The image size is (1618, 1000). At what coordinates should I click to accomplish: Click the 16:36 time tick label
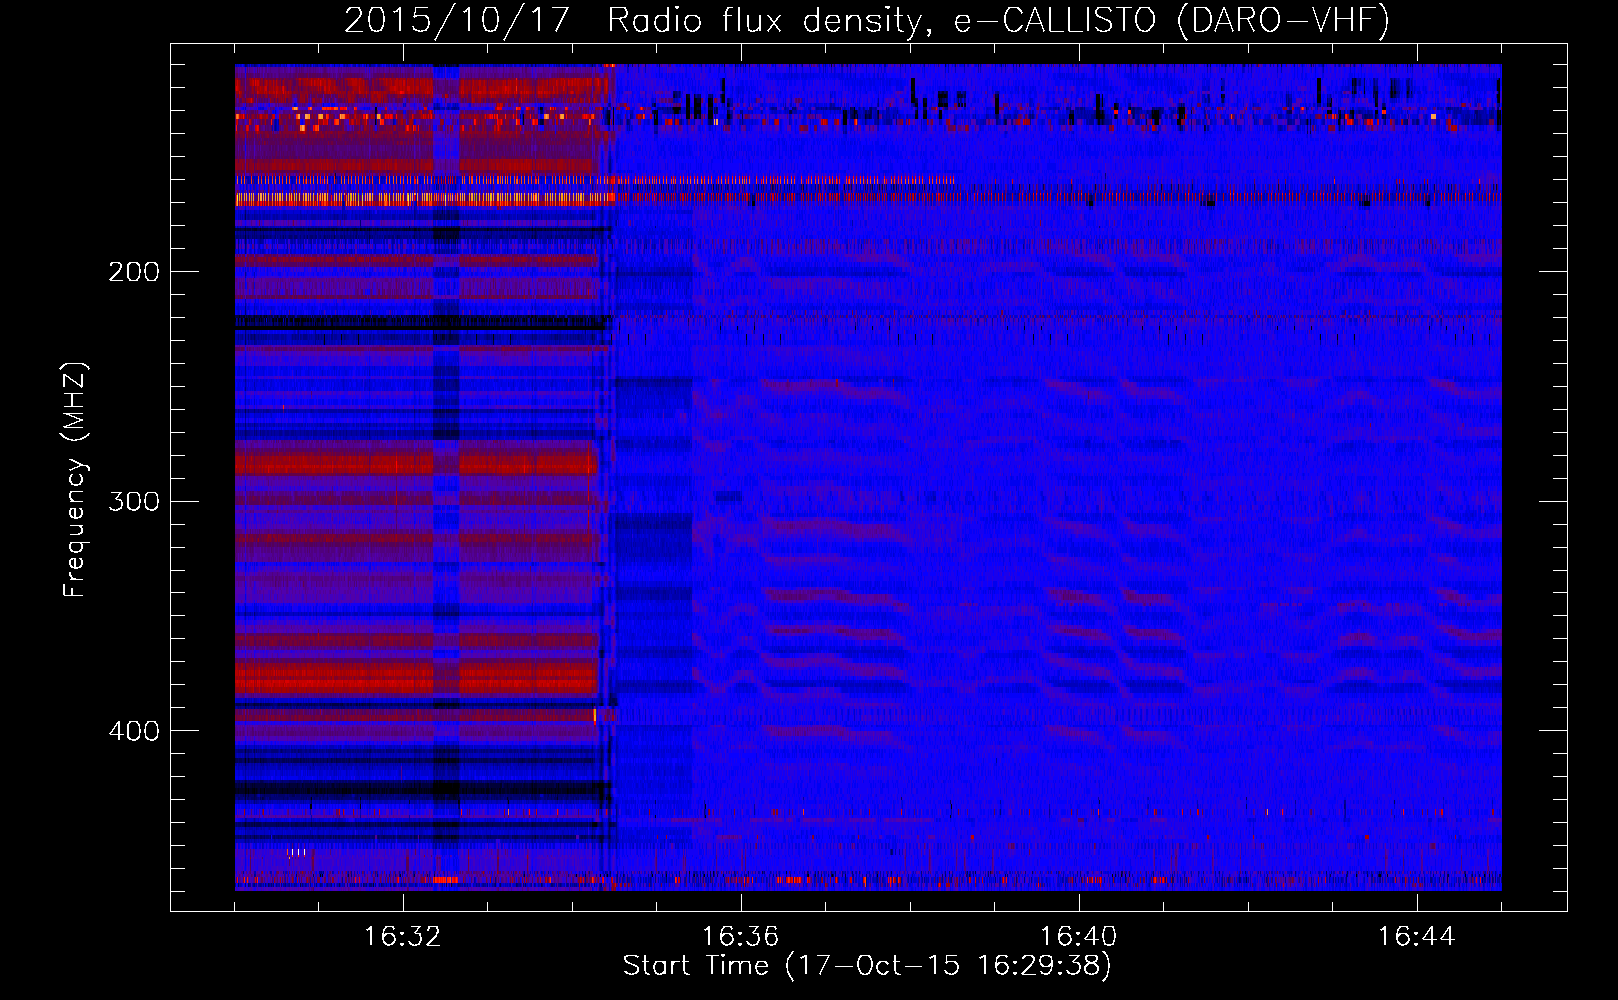point(740,937)
